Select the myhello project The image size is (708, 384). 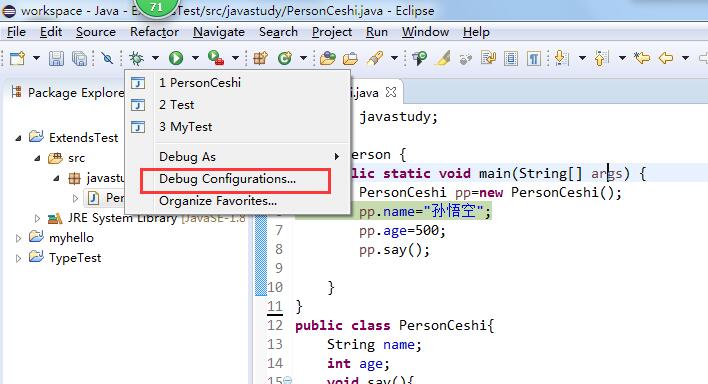[61, 238]
